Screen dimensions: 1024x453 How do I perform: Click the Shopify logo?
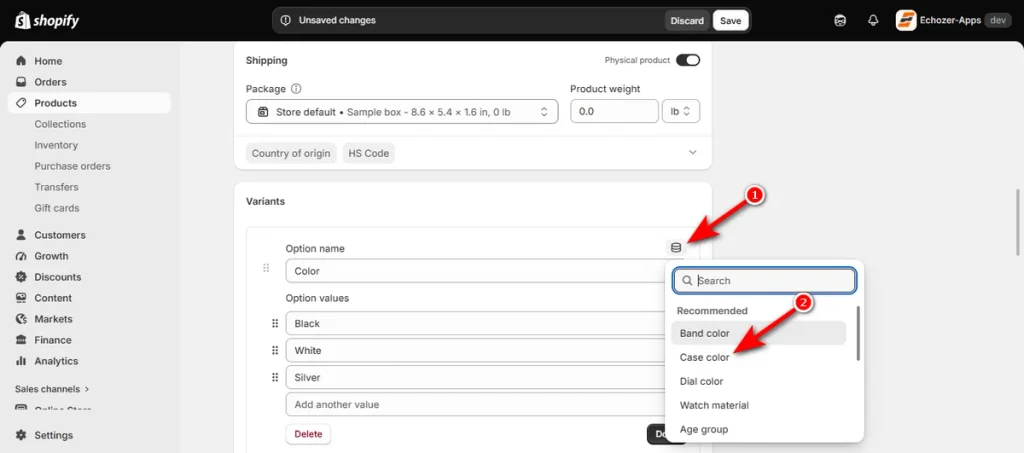coord(47,21)
